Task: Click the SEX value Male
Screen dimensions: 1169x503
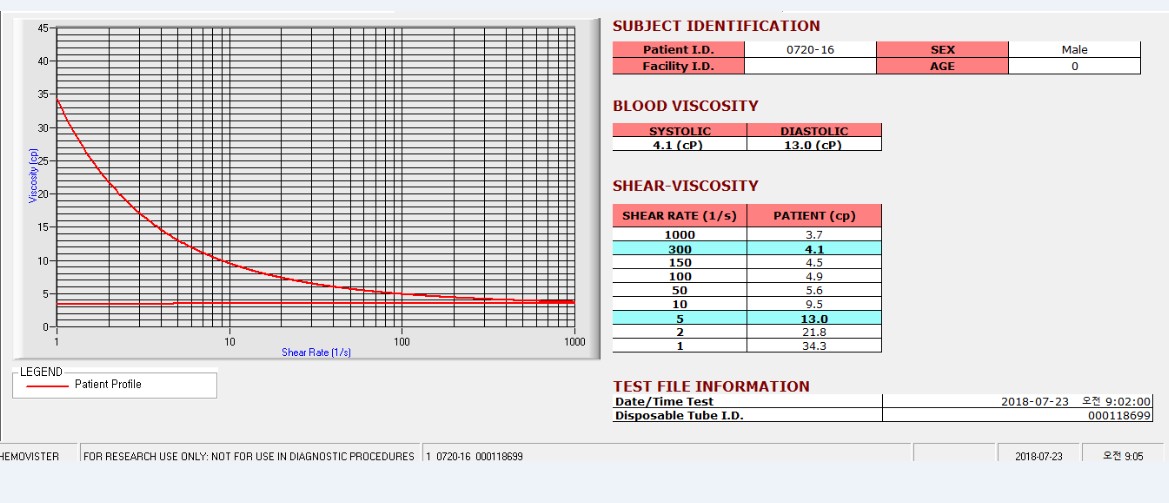Action: [1074, 50]
